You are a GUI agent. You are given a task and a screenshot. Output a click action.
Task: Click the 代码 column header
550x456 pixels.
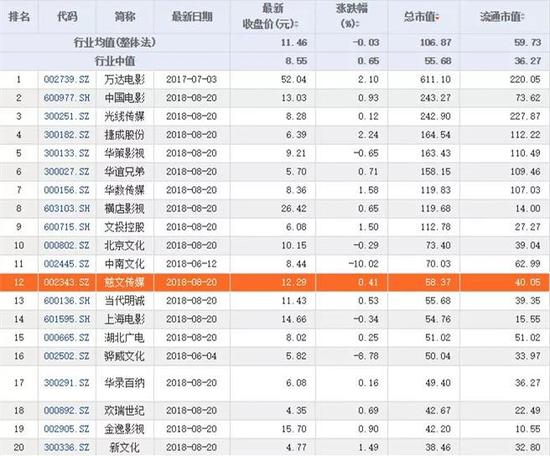(x=67, y=16)
